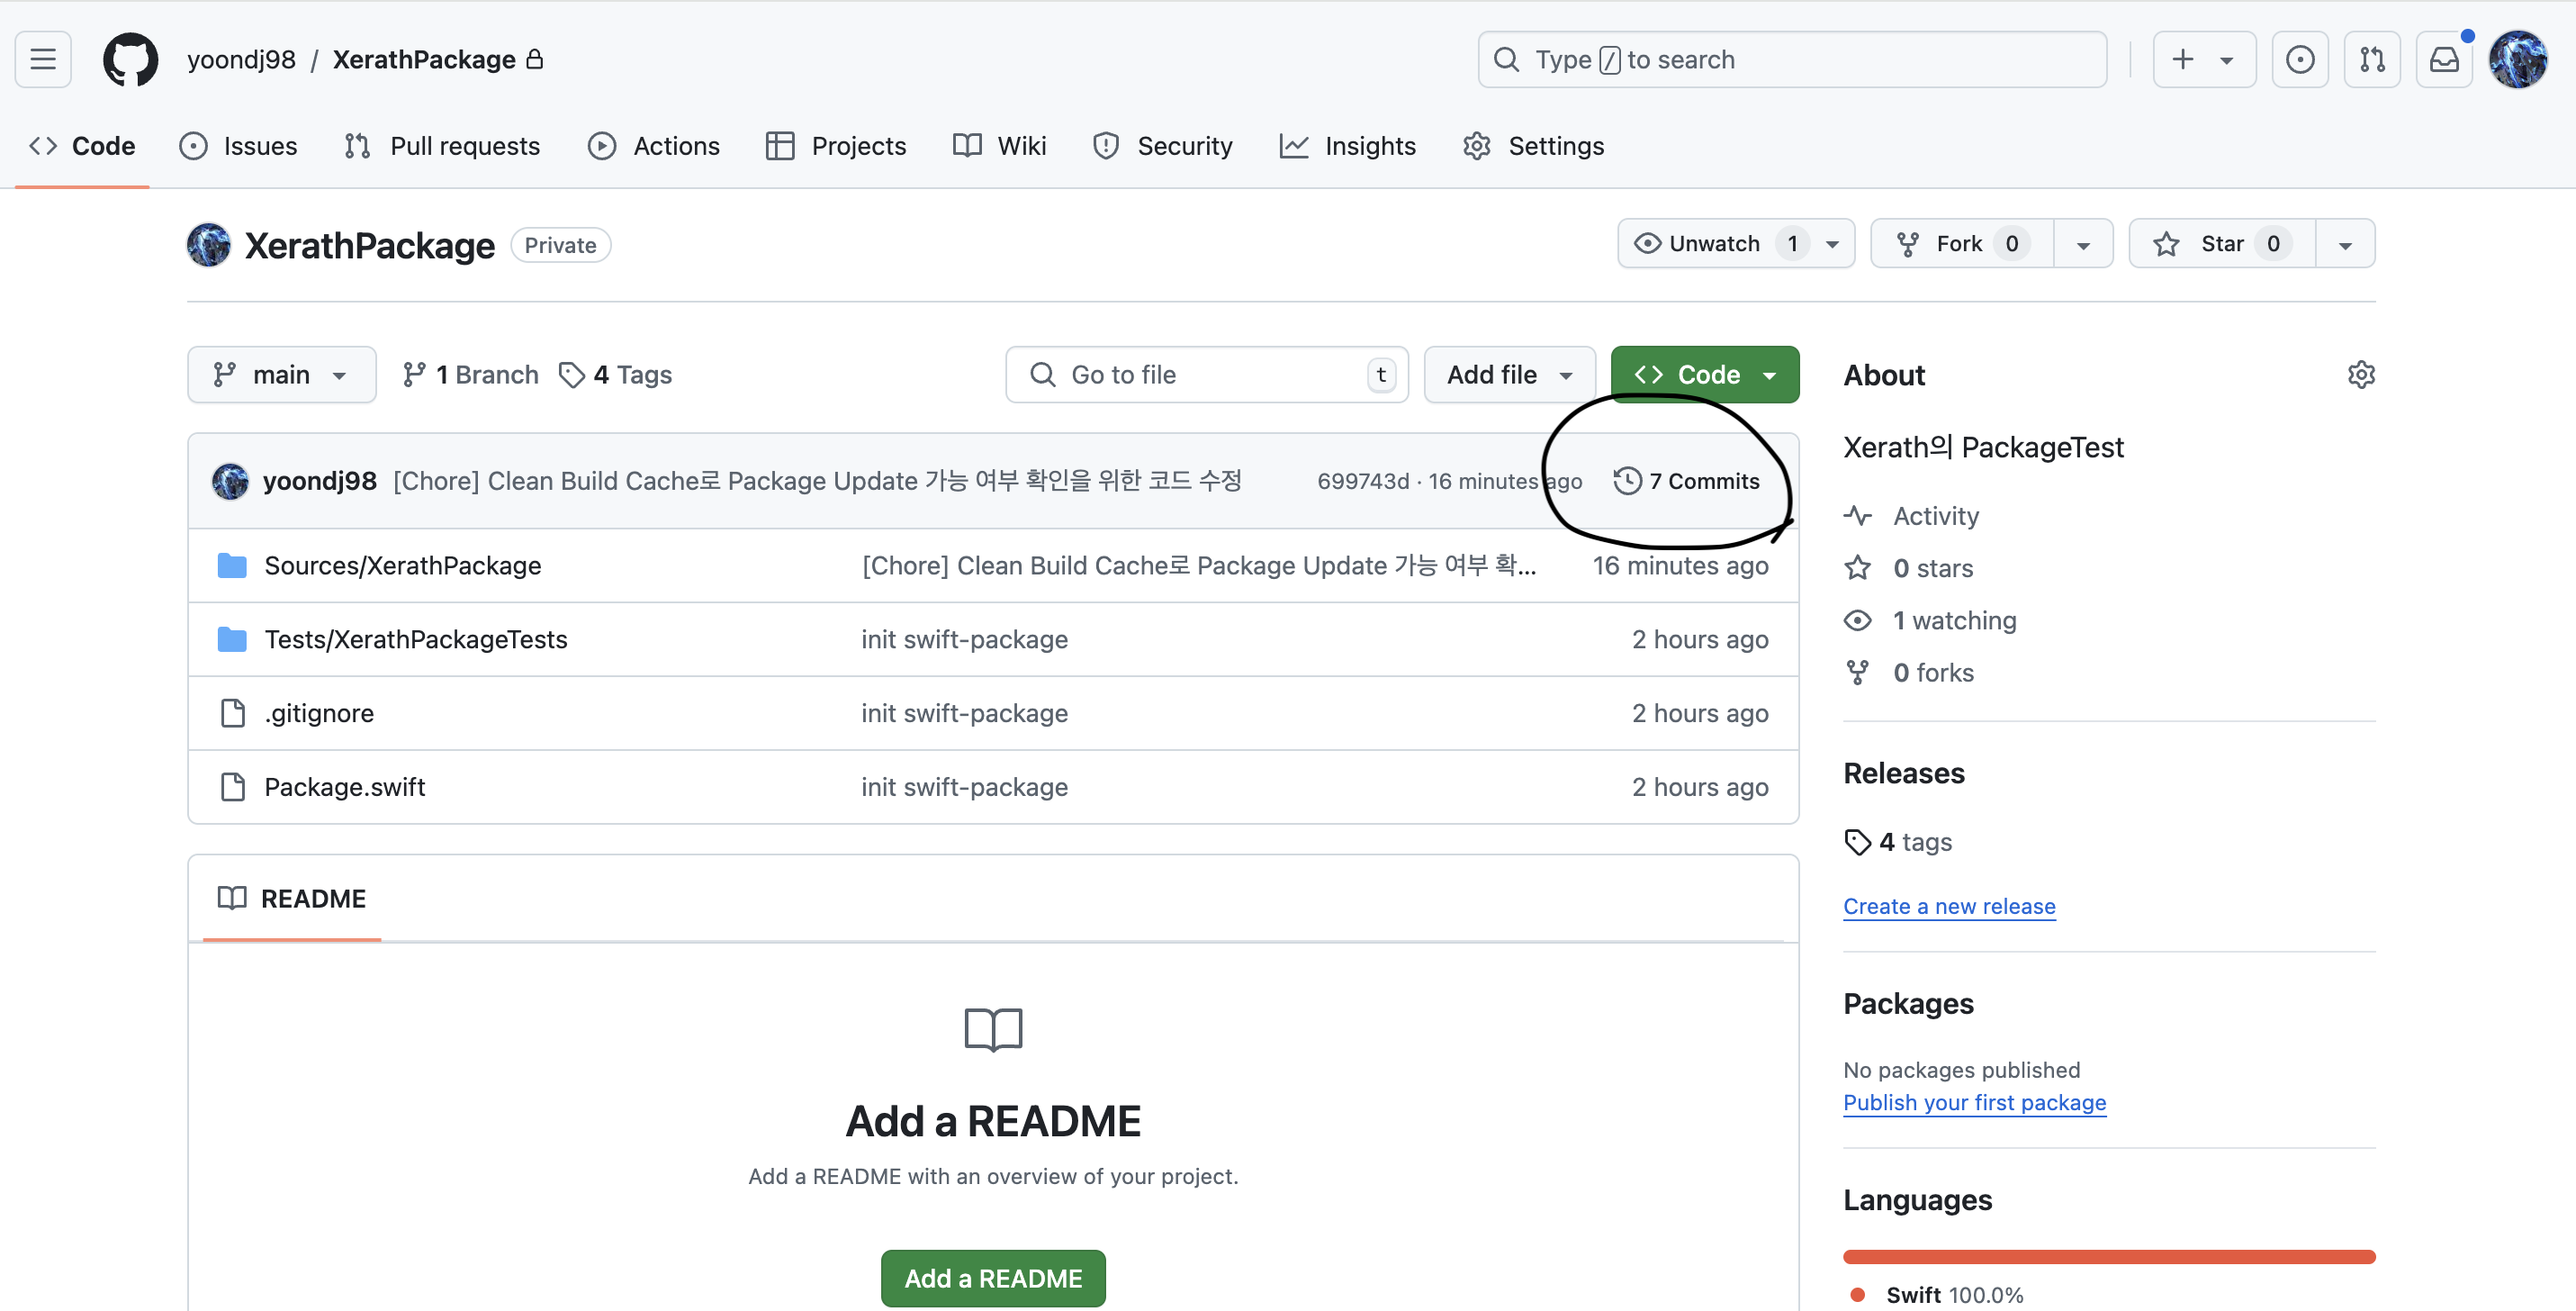Image resolution: width=2576 pixels, height=1311 pixels.
Task: Open the star lists dropdown arrow
Action: [2345, 244]
